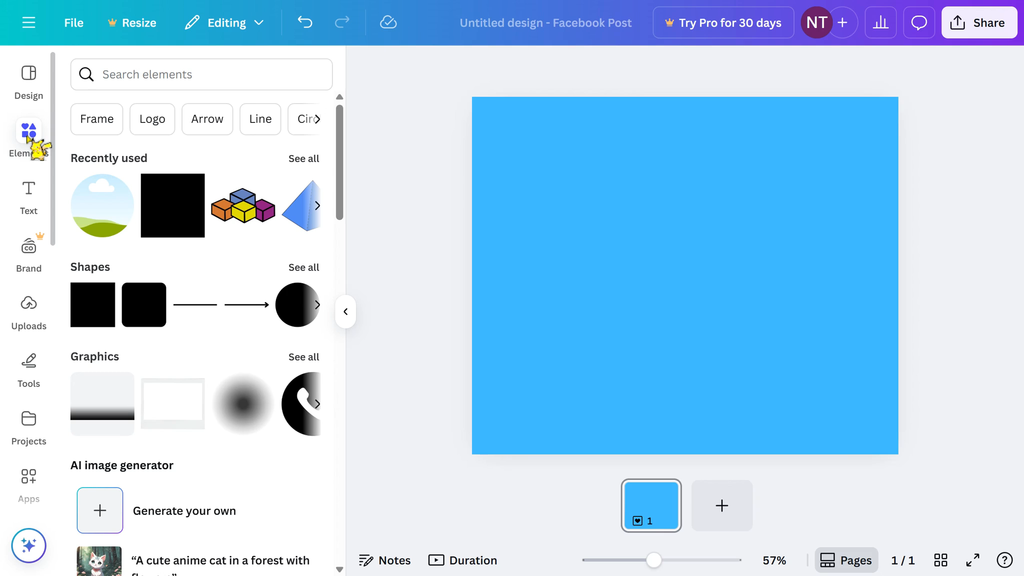The width and height of the screenshot is (1024, 576).
Task: Open the hamburger main menu
Action: click(28, 22)
